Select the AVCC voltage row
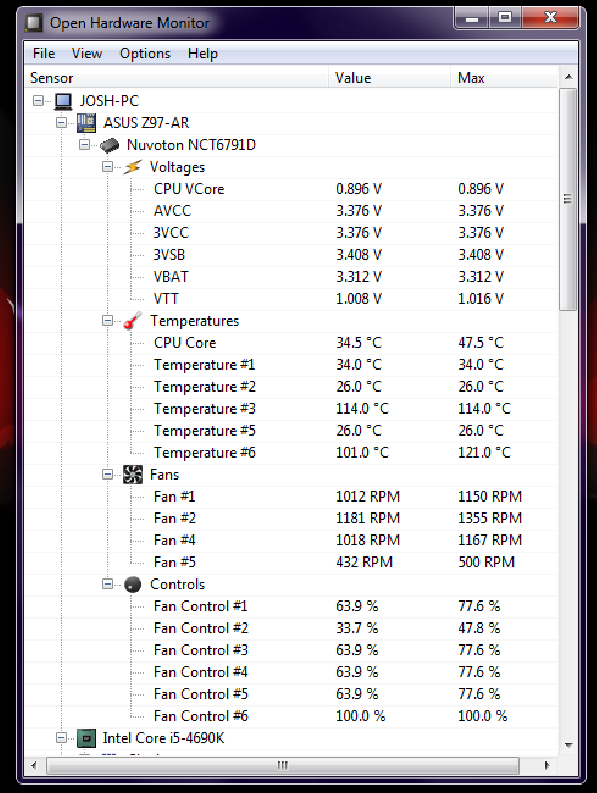 [x=292, y=211]
